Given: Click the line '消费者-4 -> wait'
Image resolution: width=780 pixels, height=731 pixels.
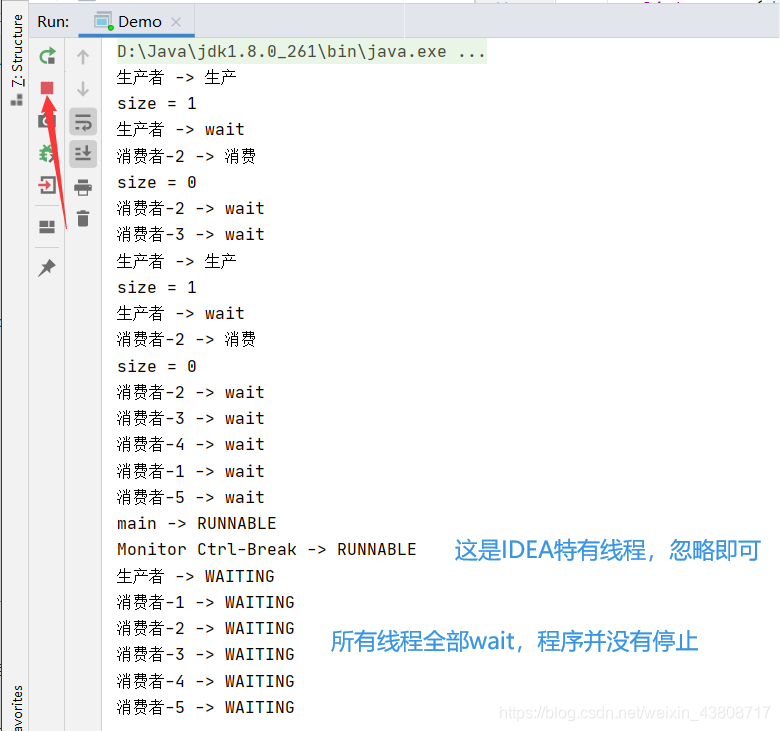Looking at the screenshot, I should tap(191, 444).
